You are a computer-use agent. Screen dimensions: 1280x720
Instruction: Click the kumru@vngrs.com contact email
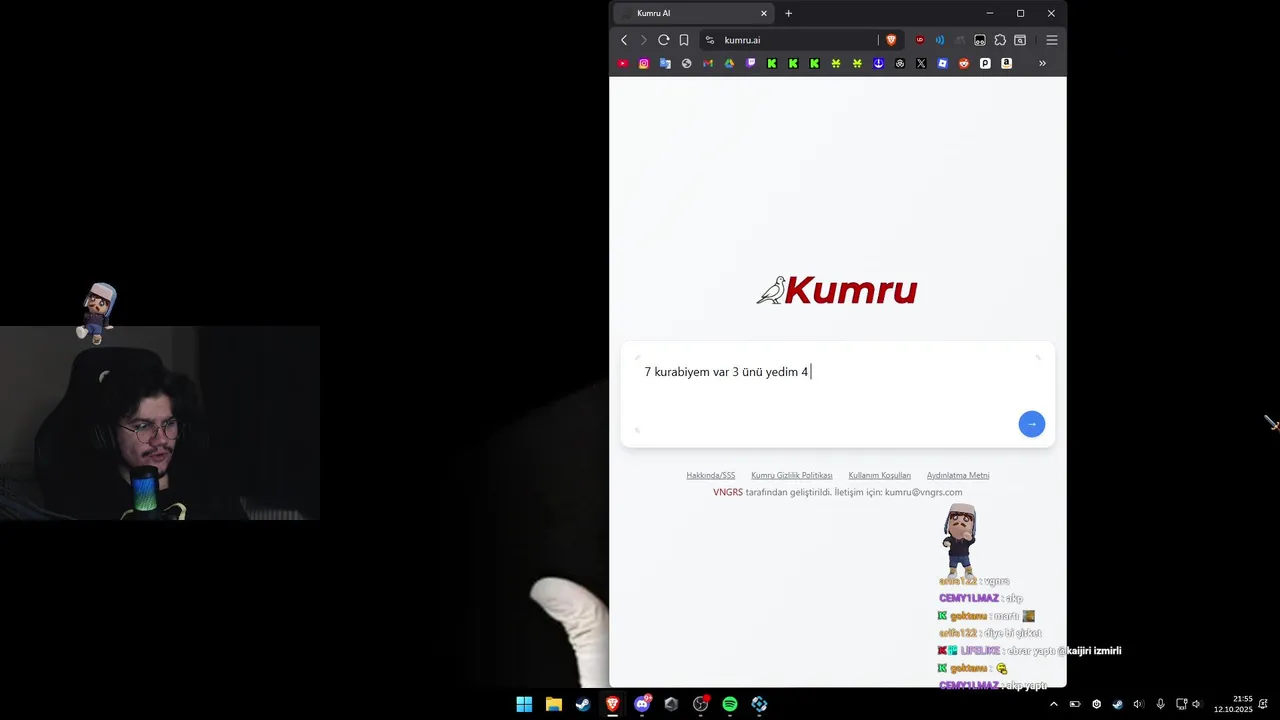tap(924, 492)
